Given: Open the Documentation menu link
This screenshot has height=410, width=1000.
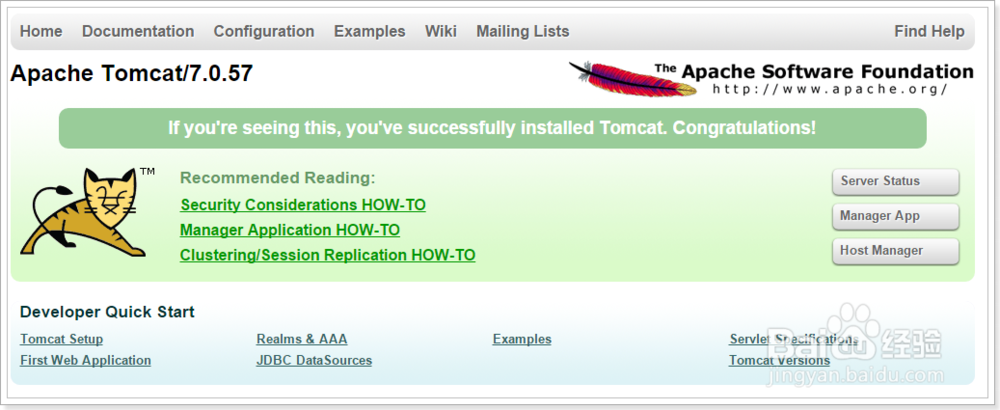Looking at the screenshot, I should pyautogui.click(x=138, y=31).
